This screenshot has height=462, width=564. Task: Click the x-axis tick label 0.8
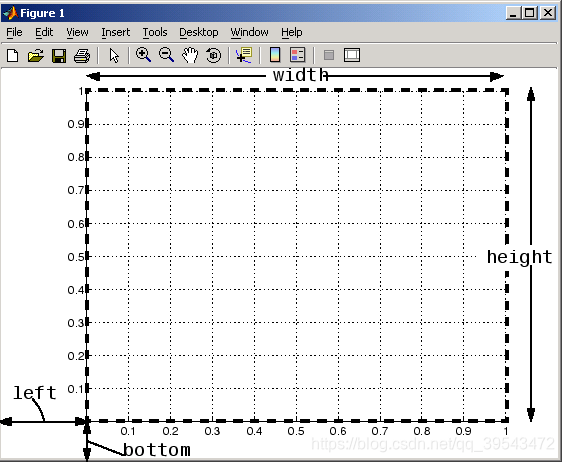(422, 431)
